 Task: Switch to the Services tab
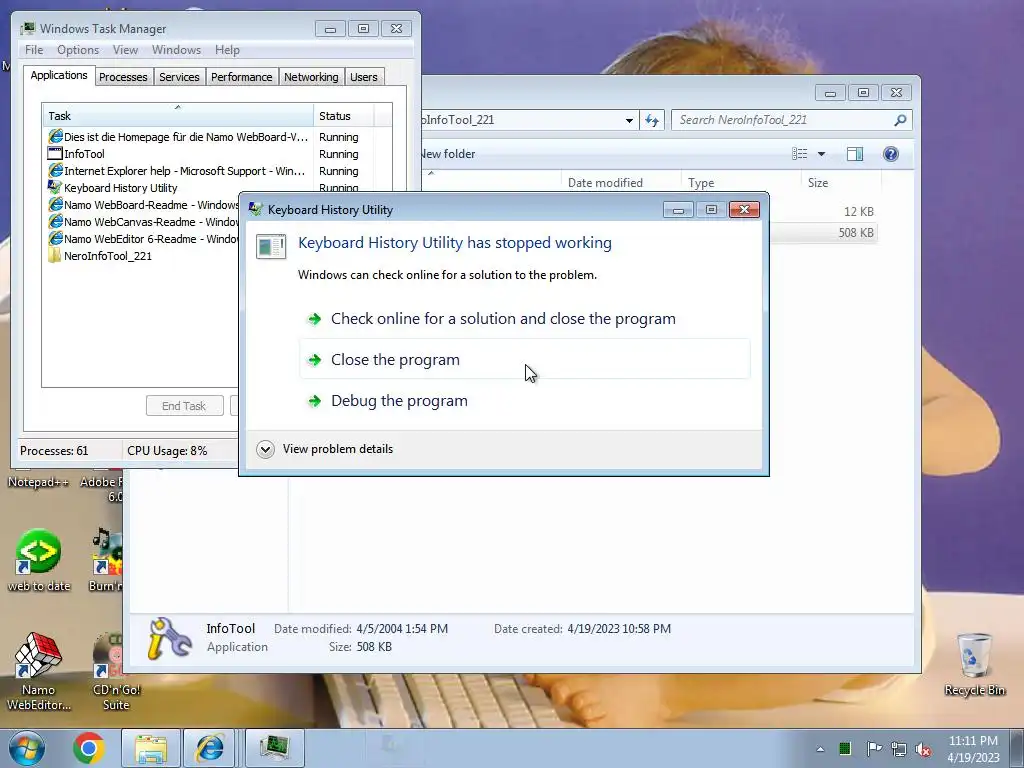[179, 77]
